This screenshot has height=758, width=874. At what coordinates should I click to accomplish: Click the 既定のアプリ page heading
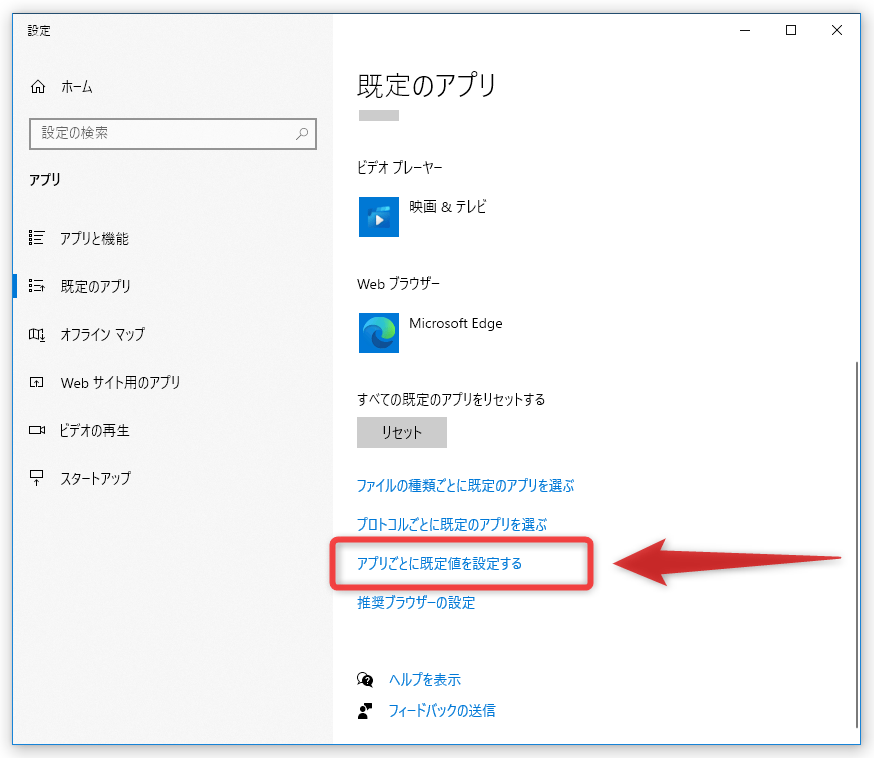[x=426, y=85]
